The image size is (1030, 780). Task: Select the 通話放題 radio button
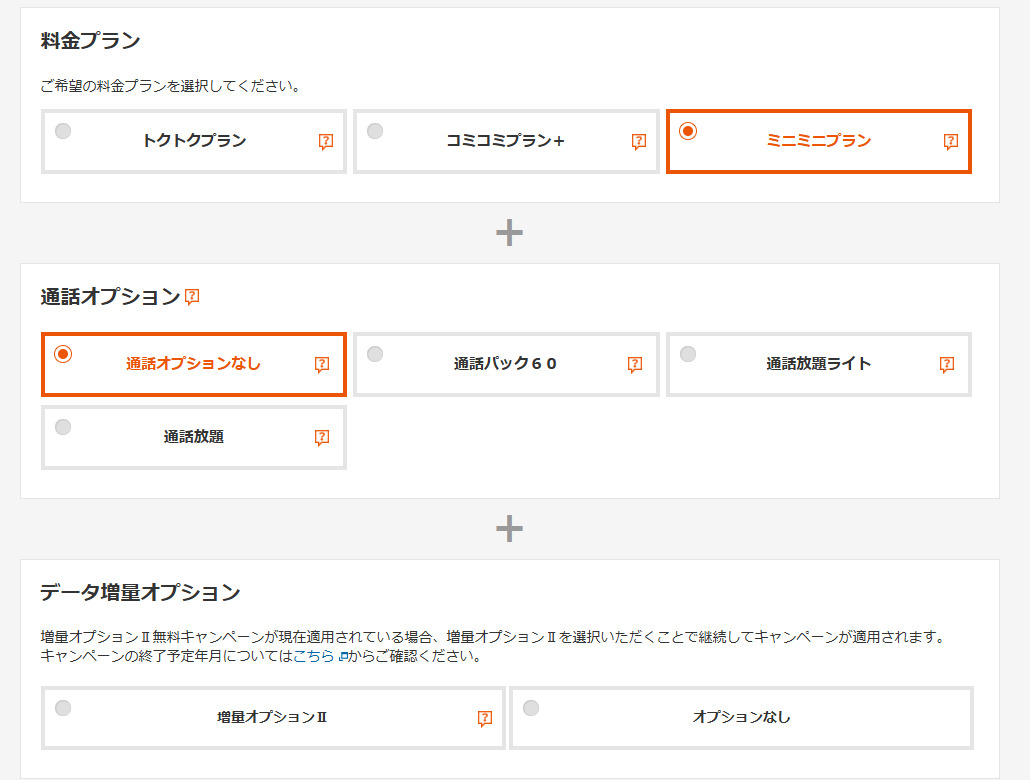click(63, 427)
